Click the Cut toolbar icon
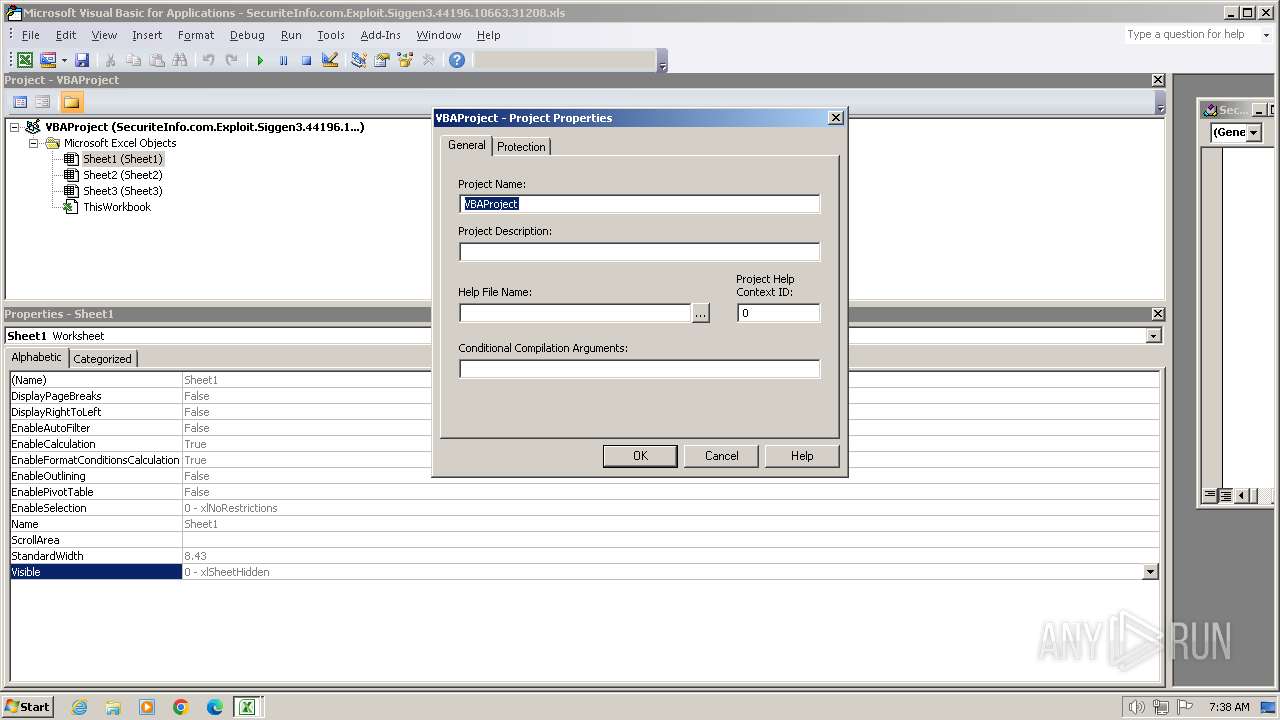The height and width of the screenshot is (720, 1280). click(111, 61)
